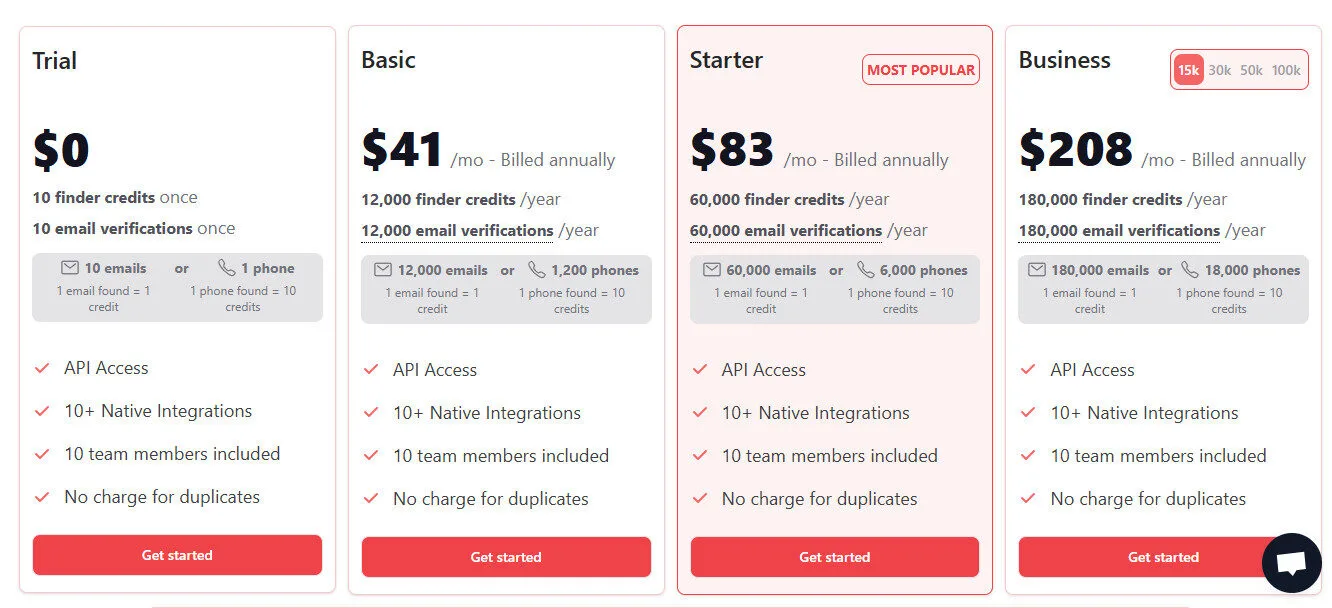Click the MOST POPULAR badge on Starter
The width and height of the screenshot is (1332, 608).
click(x=920, y=69)
